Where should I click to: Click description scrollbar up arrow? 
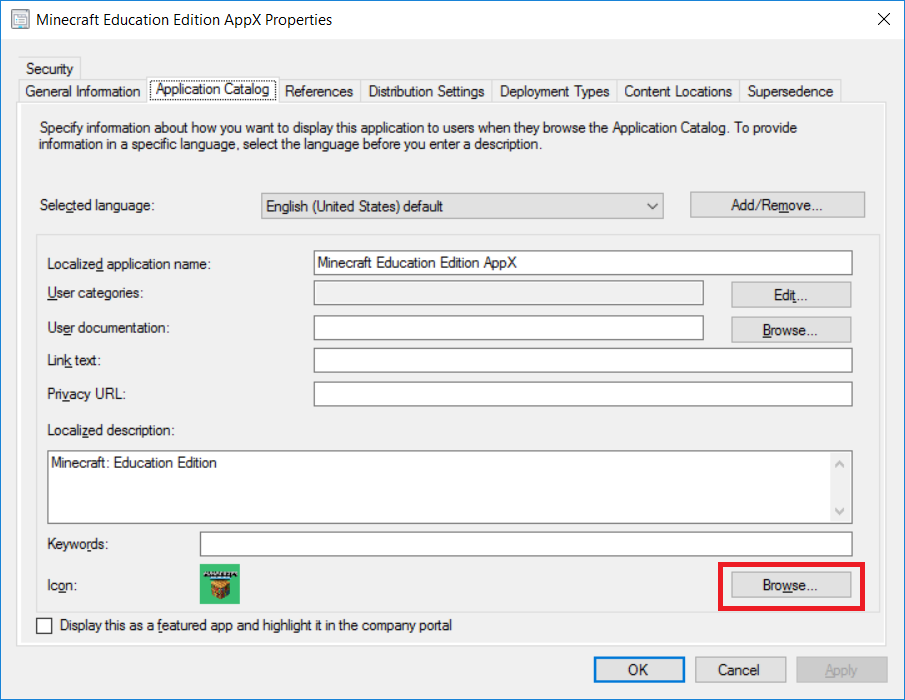[839, 464]
